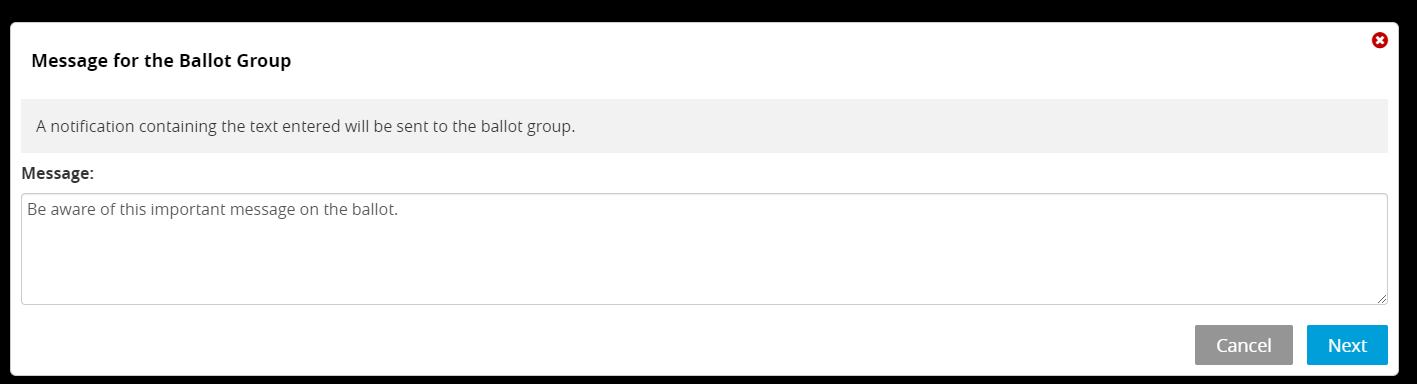The image size is (1417, 384).
Task: Click the white dialog header area beside the title
Action: pos(800,61)
